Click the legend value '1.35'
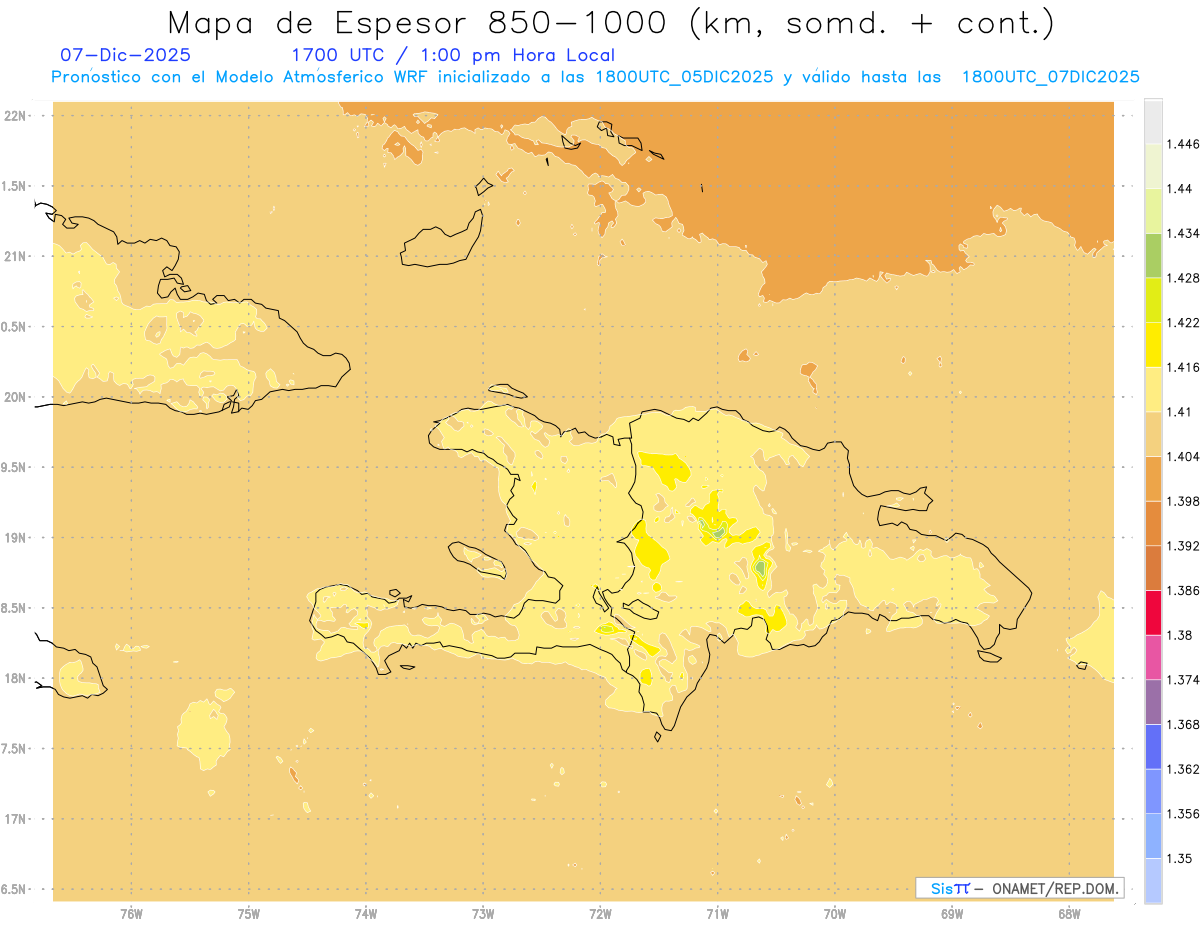 1180,859
